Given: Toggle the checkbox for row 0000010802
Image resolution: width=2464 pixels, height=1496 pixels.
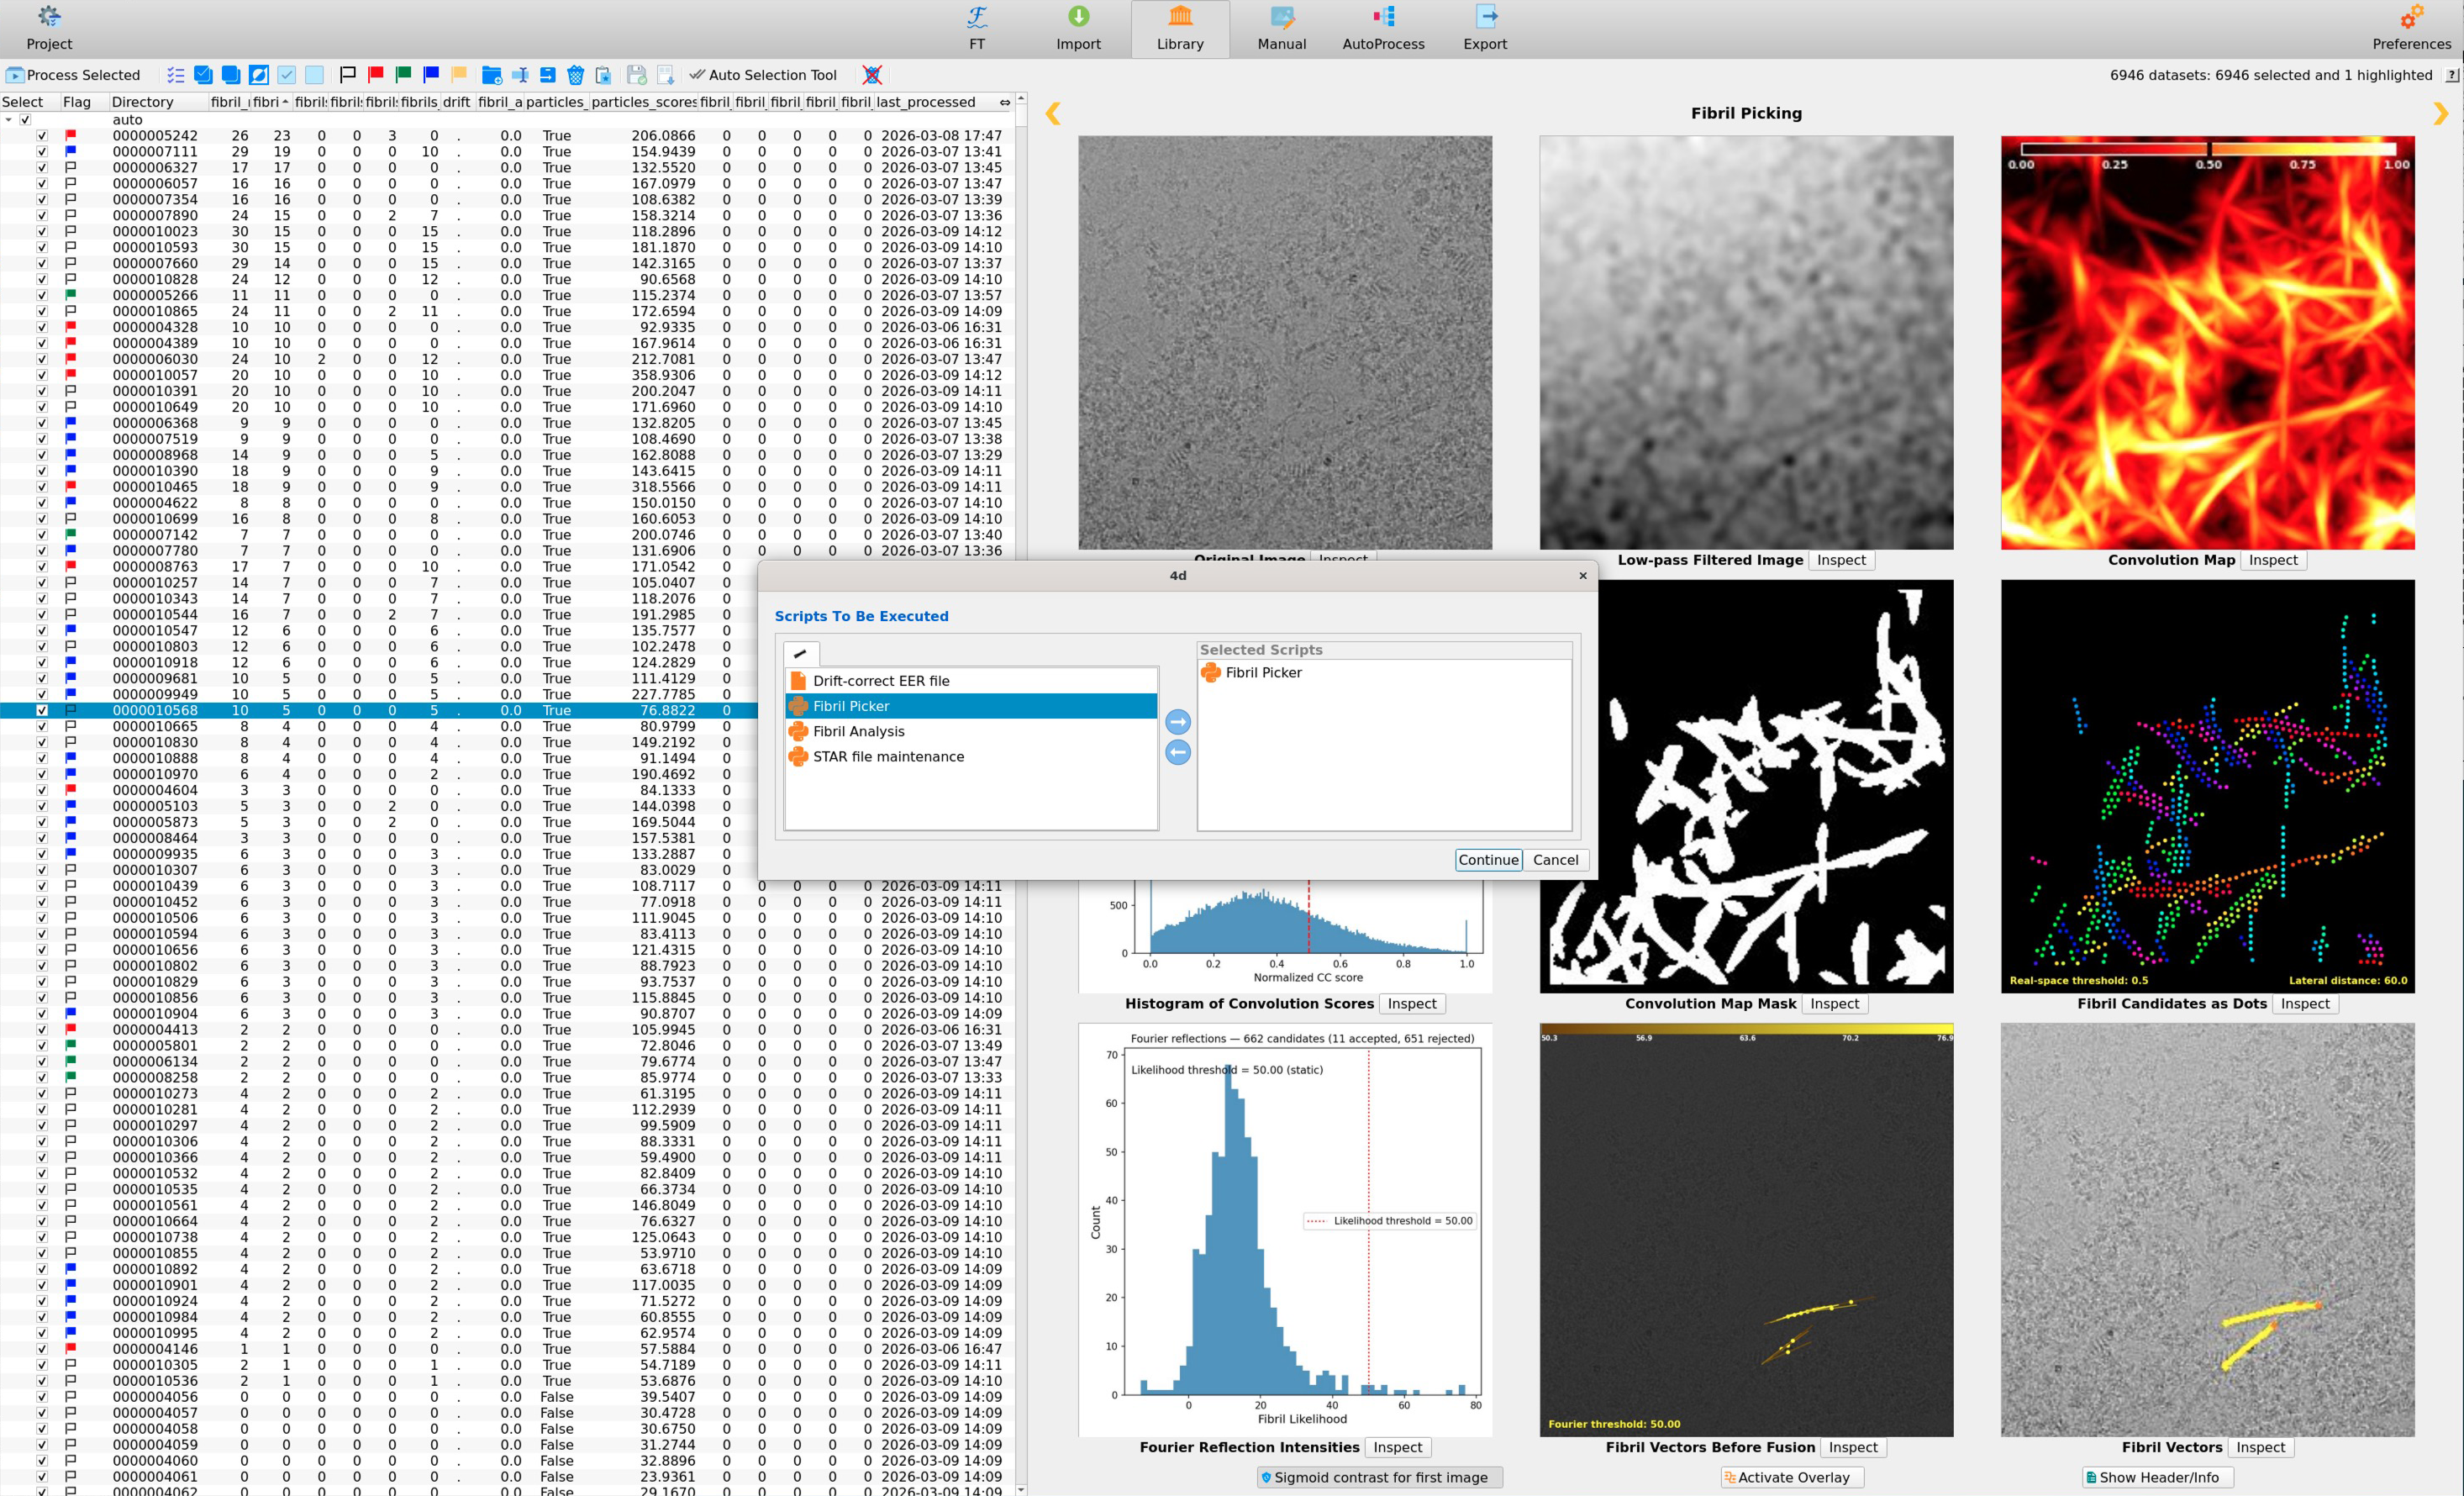Looking at the screenshot, I should [42, 966].
